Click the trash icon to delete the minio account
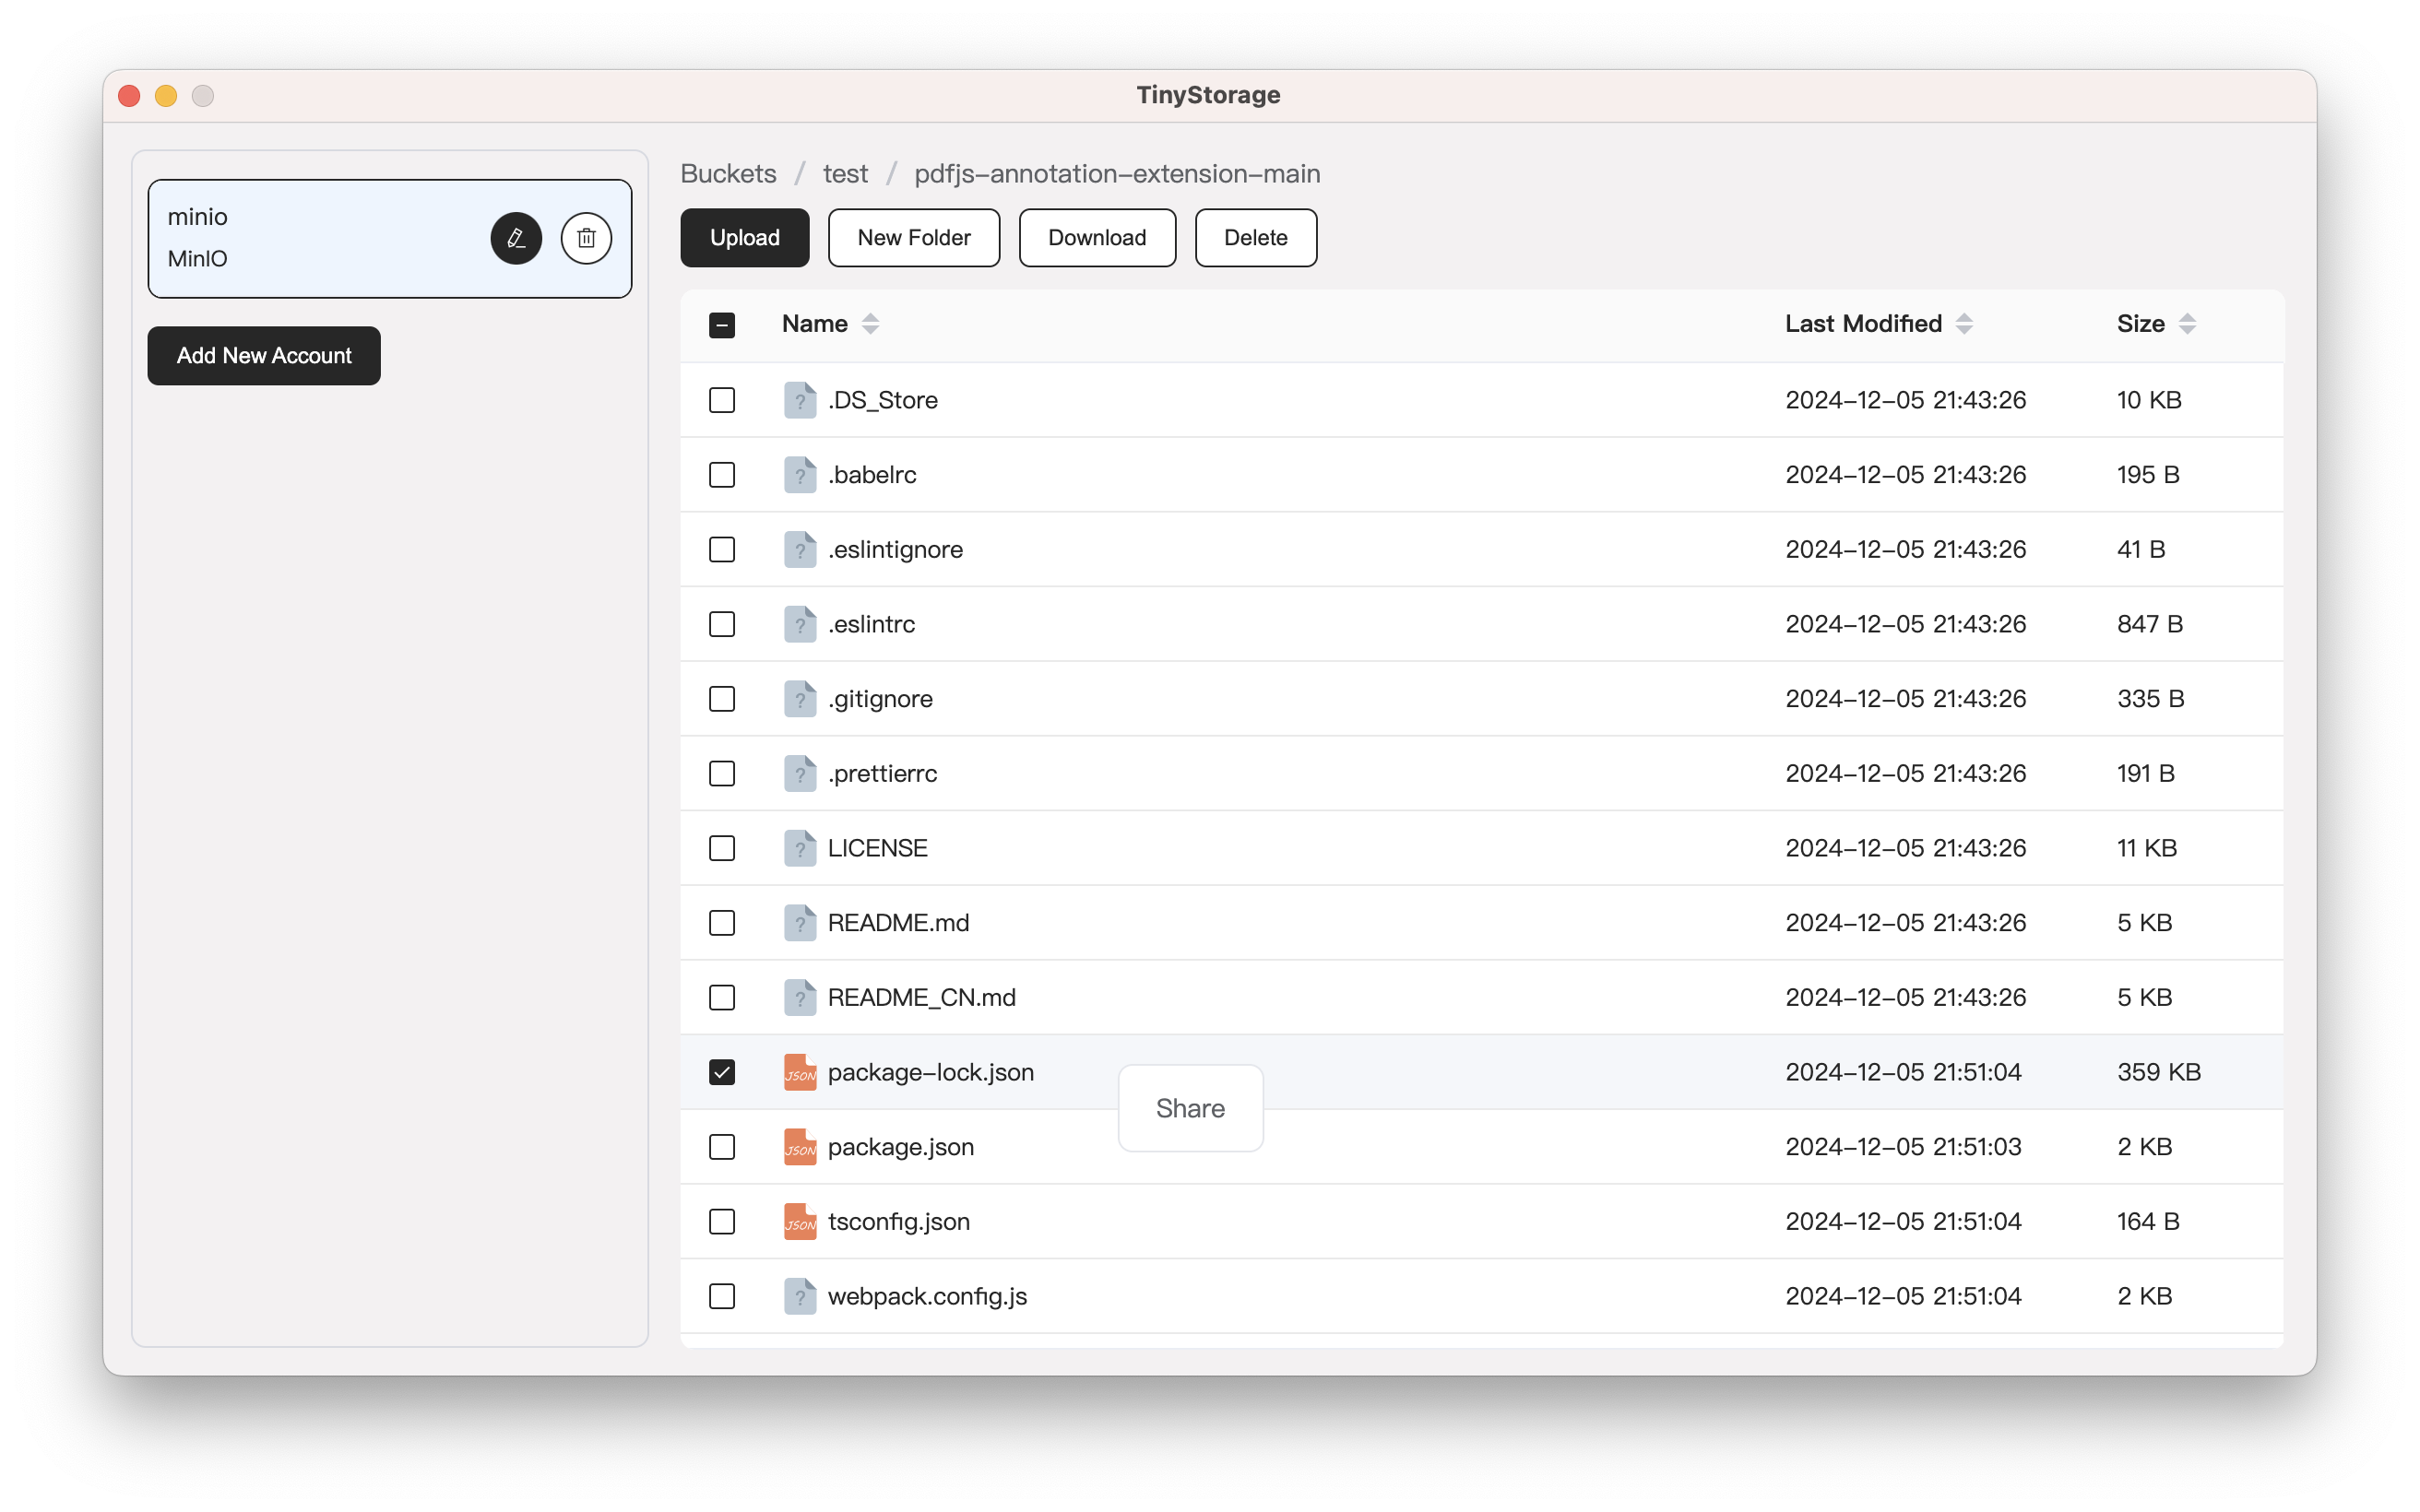The width and height of the screenshot is (2420, 1512). tap(587, 238)
